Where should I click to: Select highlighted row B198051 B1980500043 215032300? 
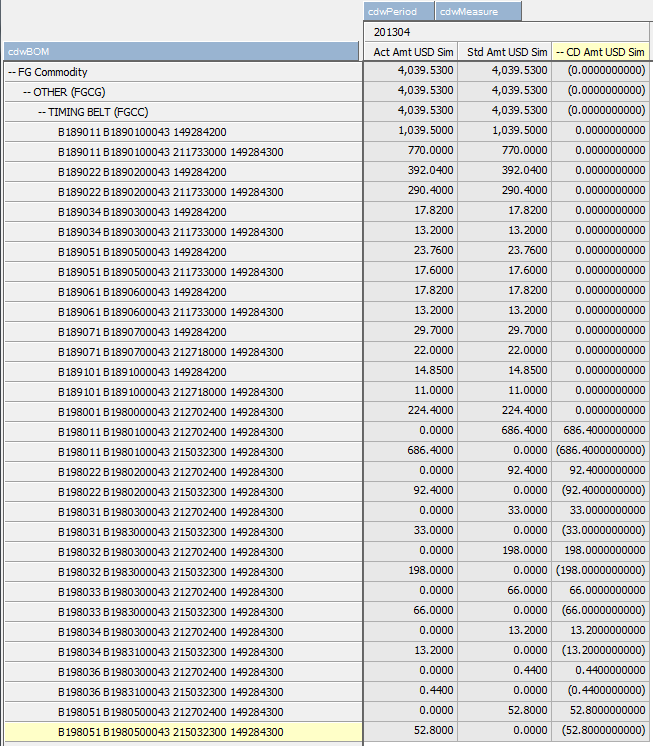click(x=170, y=732)
